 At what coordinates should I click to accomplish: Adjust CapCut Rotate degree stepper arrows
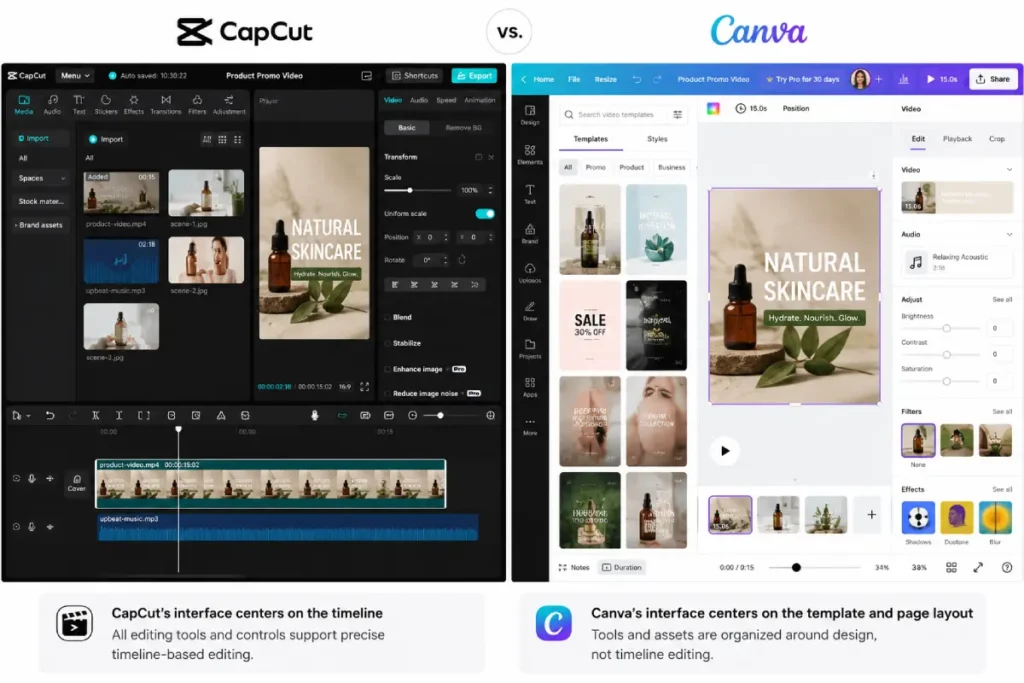coord(446,260)
